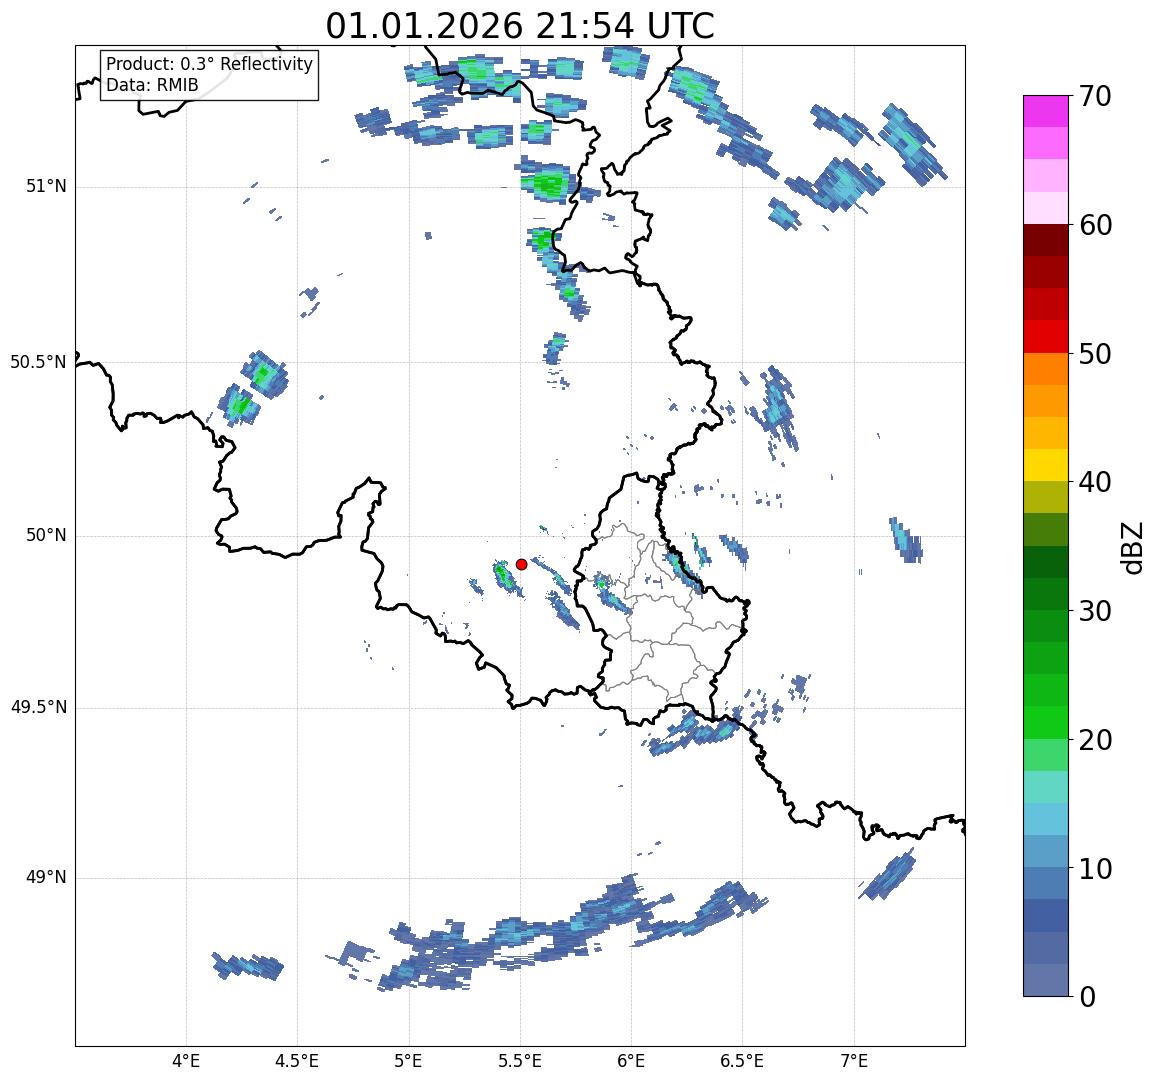Viewport: 1157px width, 1081px height.
Task: Click the 49°N latitude label
Action: (x=46, y=877)
